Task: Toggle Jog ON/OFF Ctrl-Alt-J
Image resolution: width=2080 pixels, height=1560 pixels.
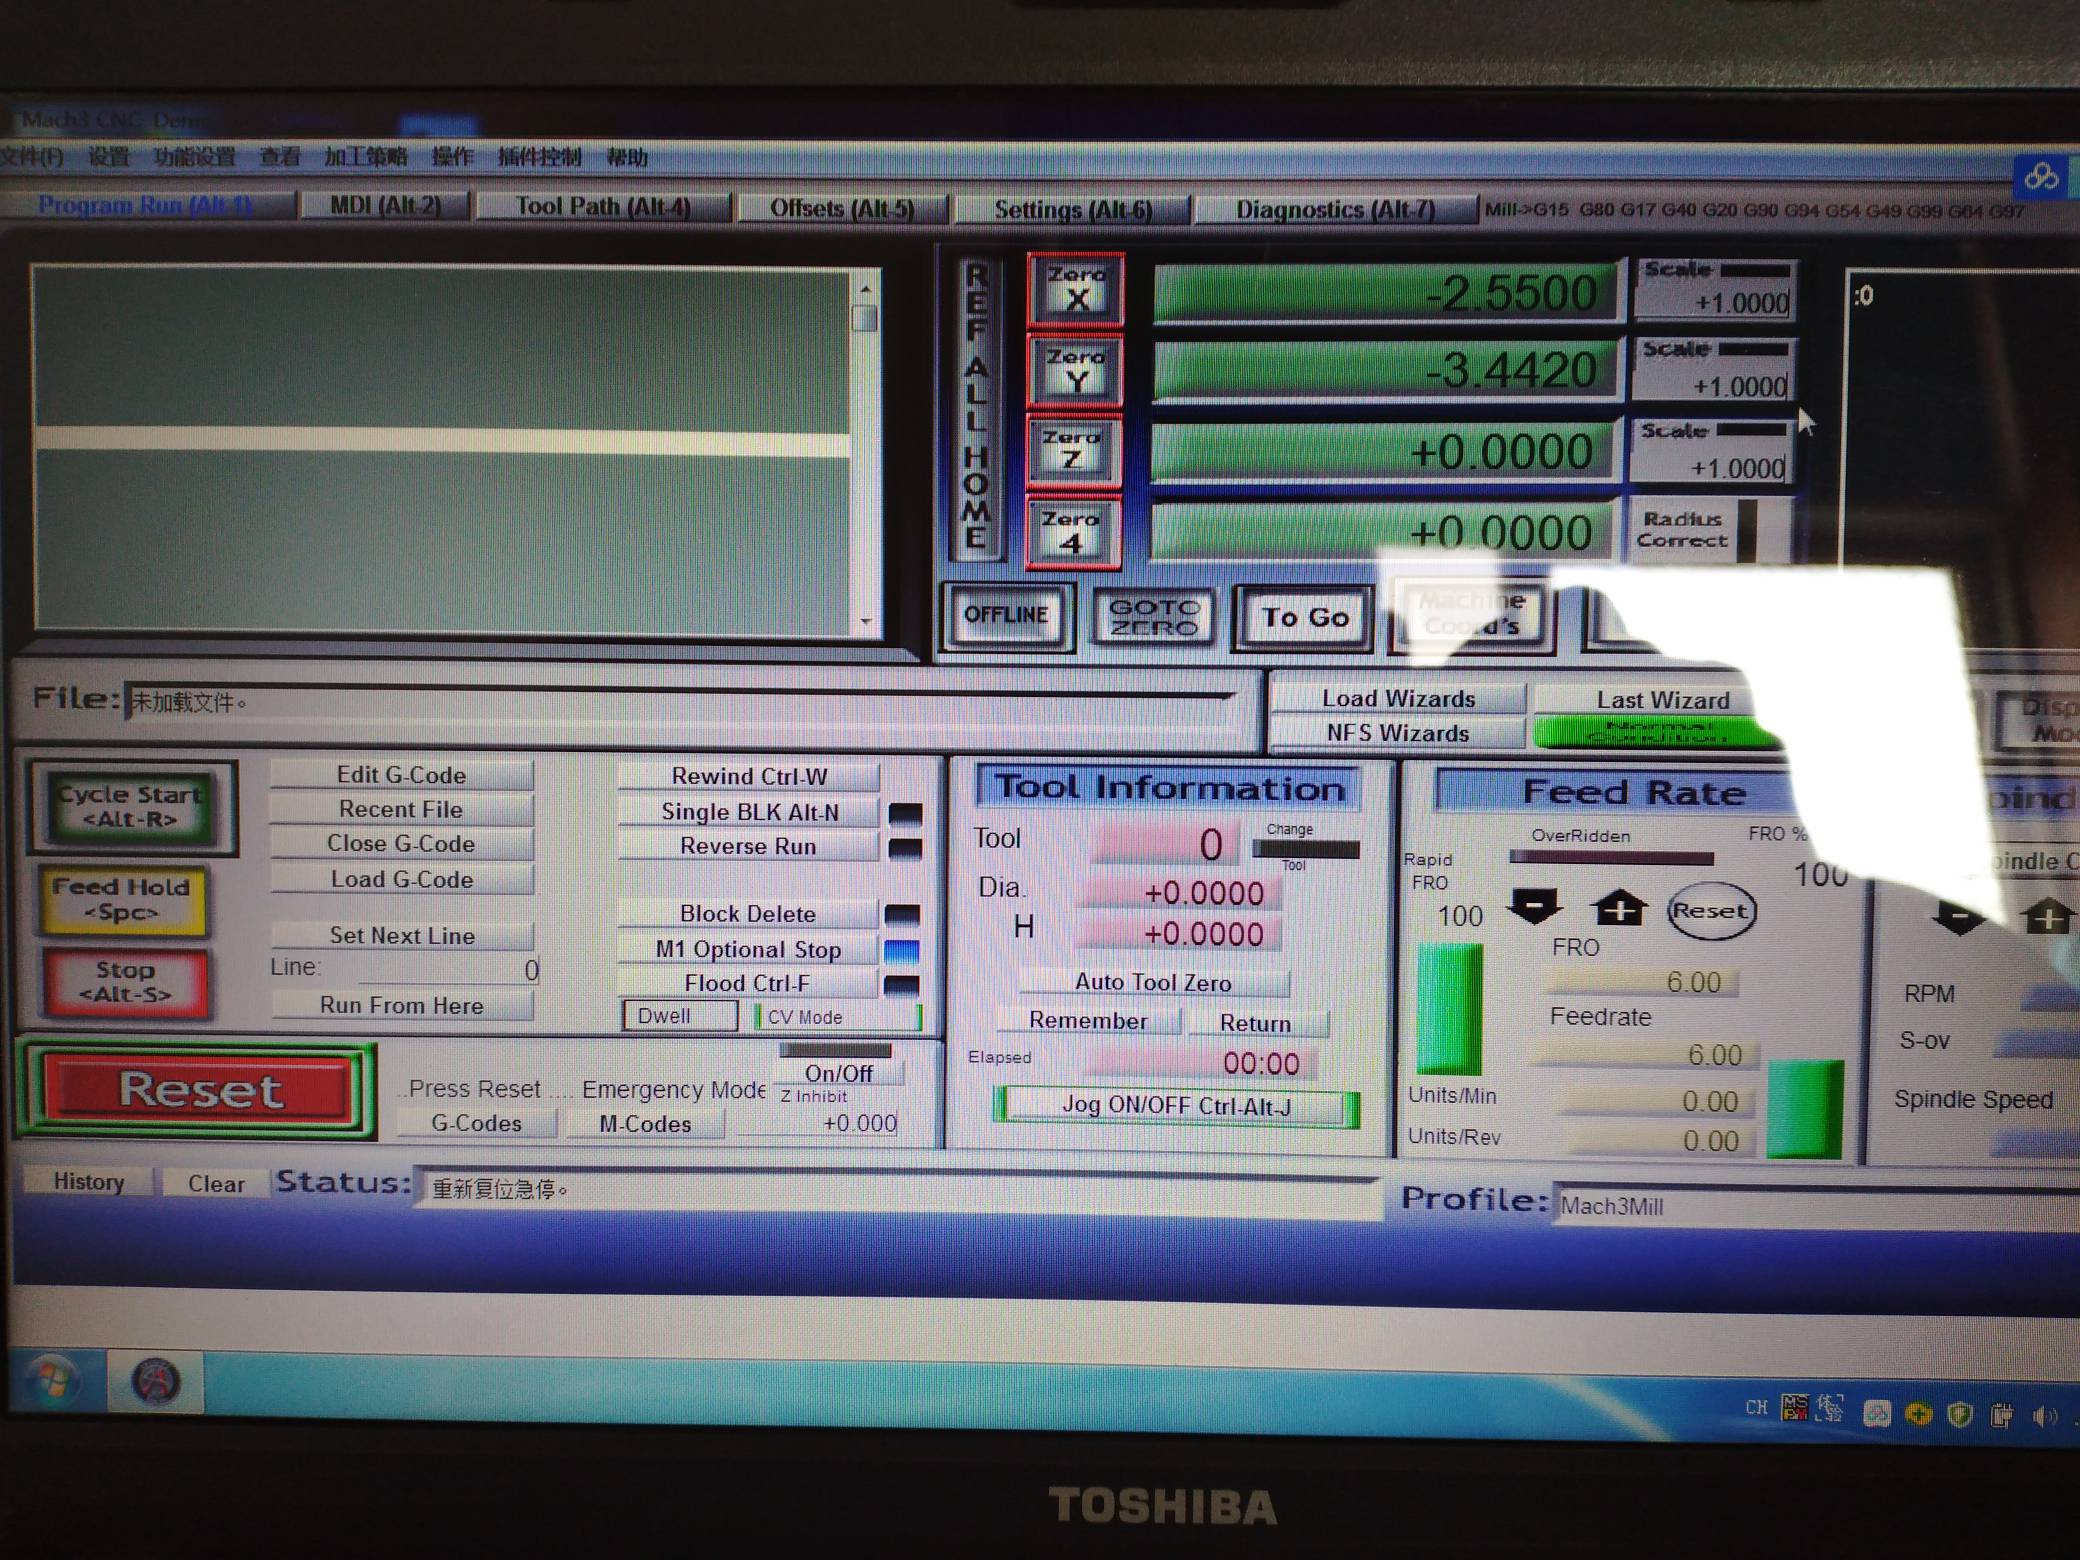Action: click(1176, 1106)
